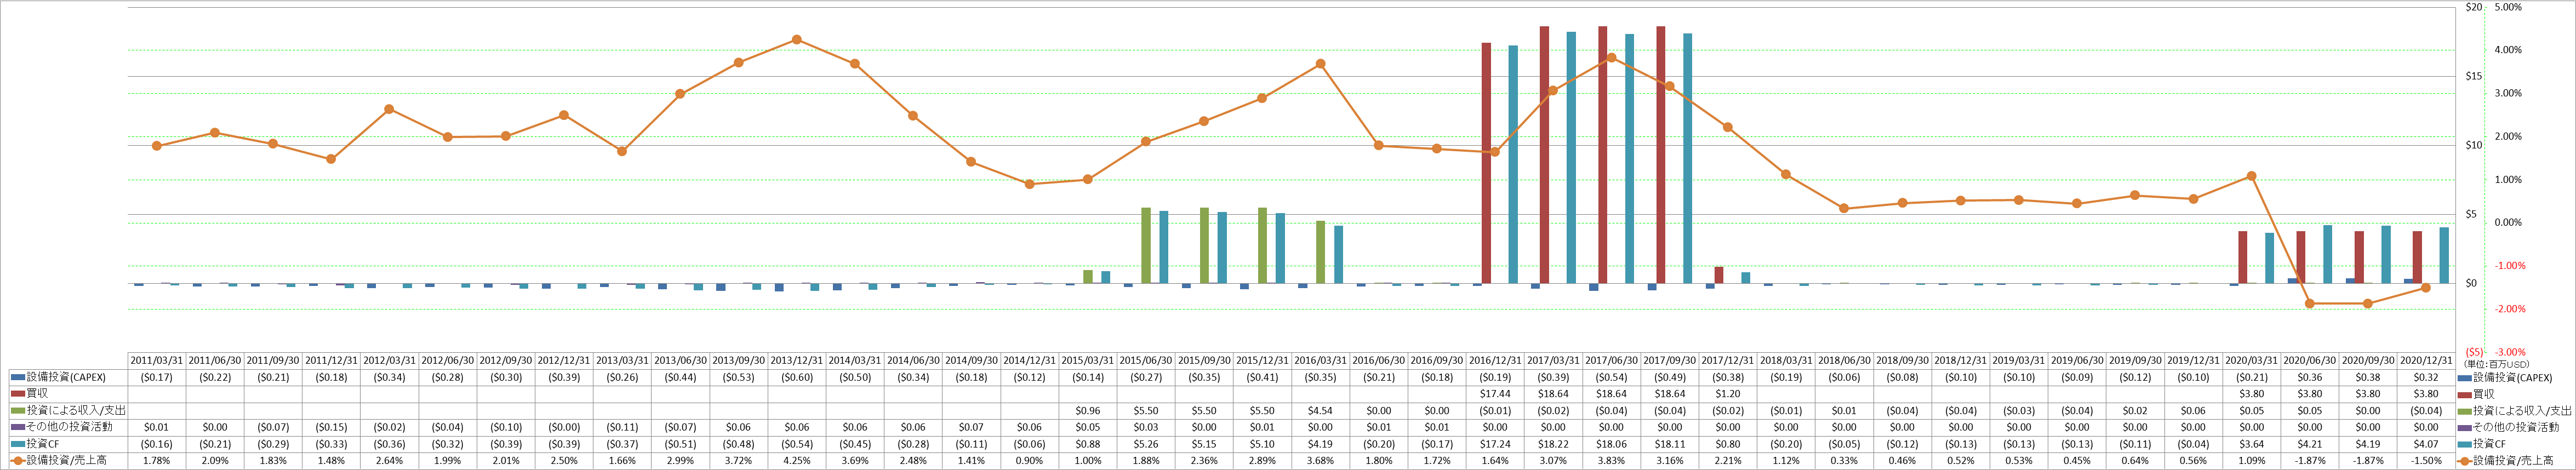Image resolution: width=2576 pixels, height=470 pixels.
Task: Click the 設備投資(CAPEX) row label in table
Action: tap(66, 378)
